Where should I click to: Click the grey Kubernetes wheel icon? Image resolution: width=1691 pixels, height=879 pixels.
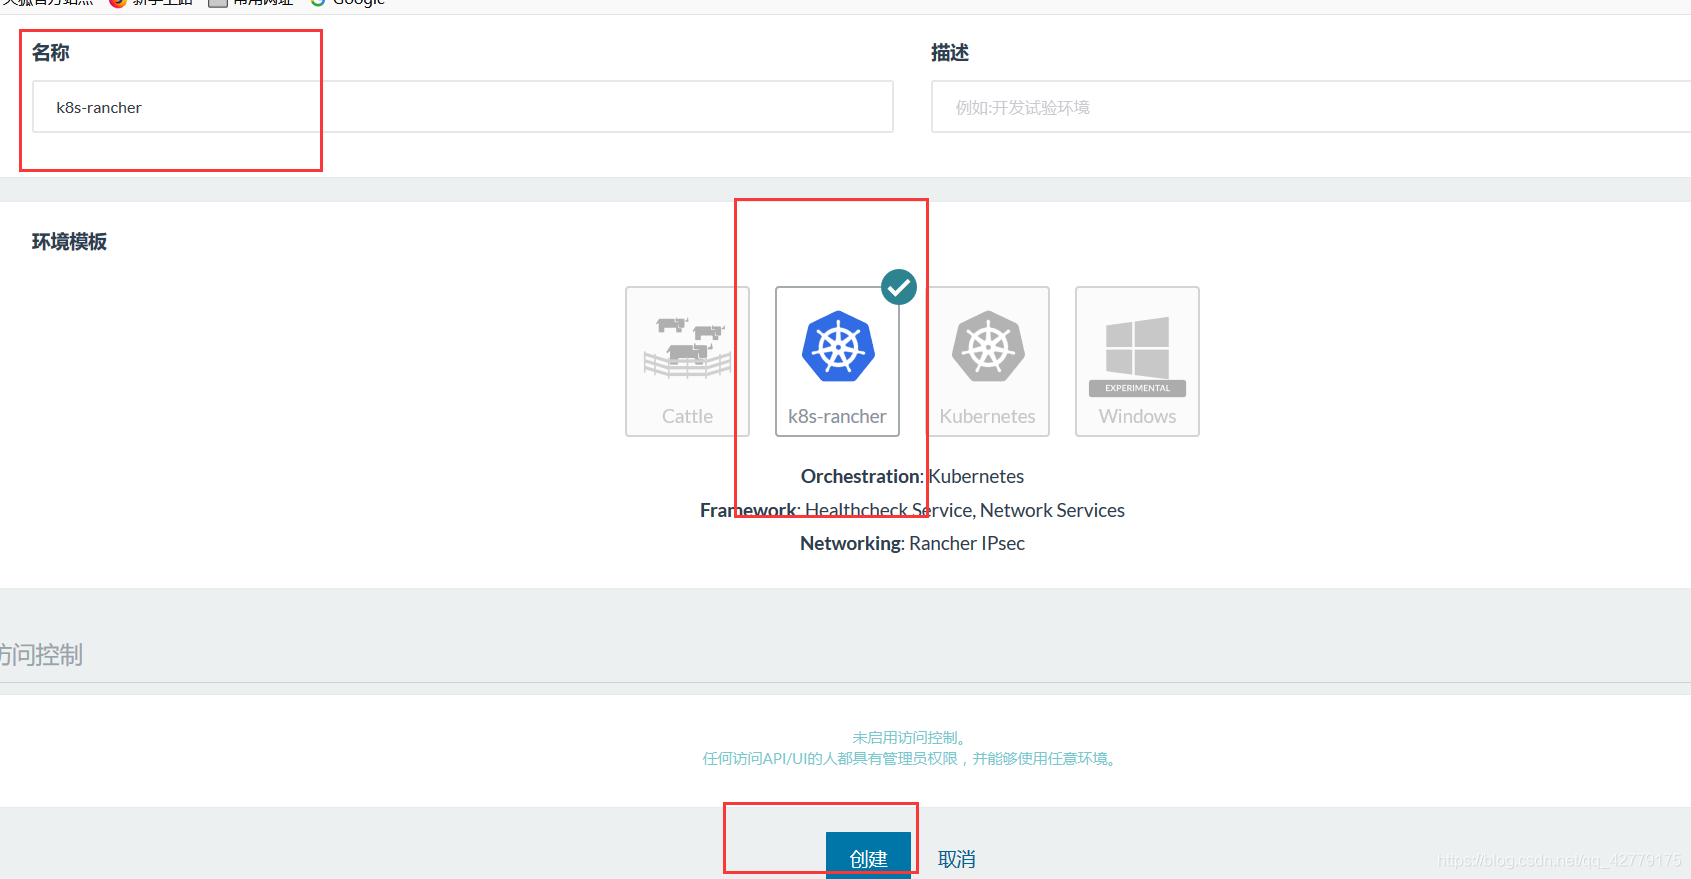click(x=988, y=347)
